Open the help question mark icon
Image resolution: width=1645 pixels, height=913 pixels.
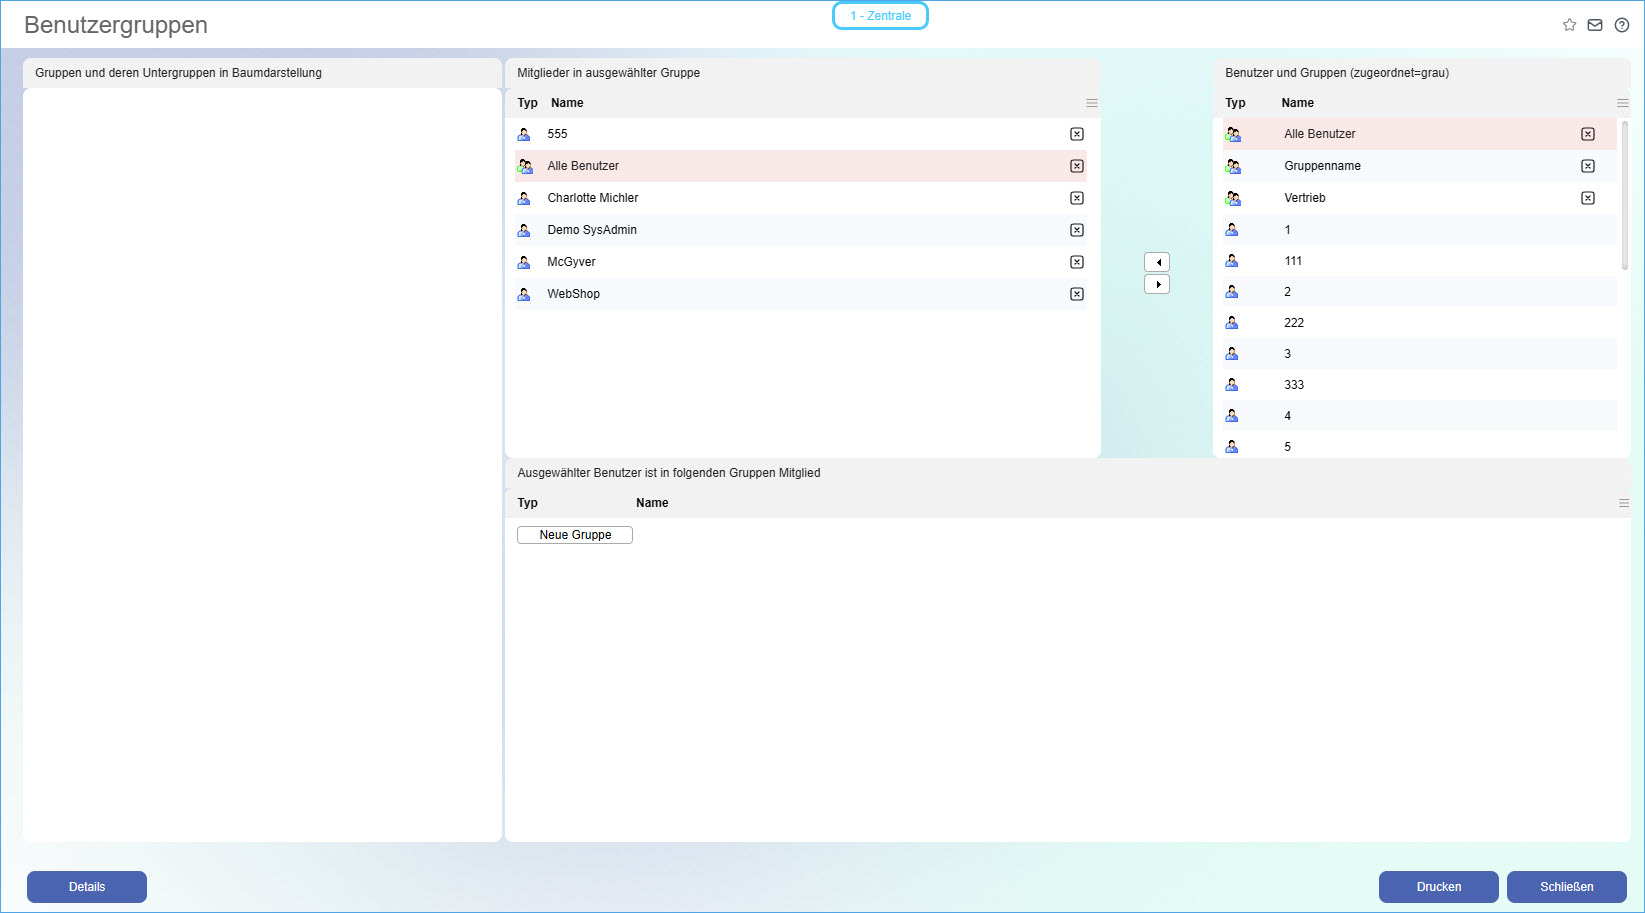[1622, 25]
